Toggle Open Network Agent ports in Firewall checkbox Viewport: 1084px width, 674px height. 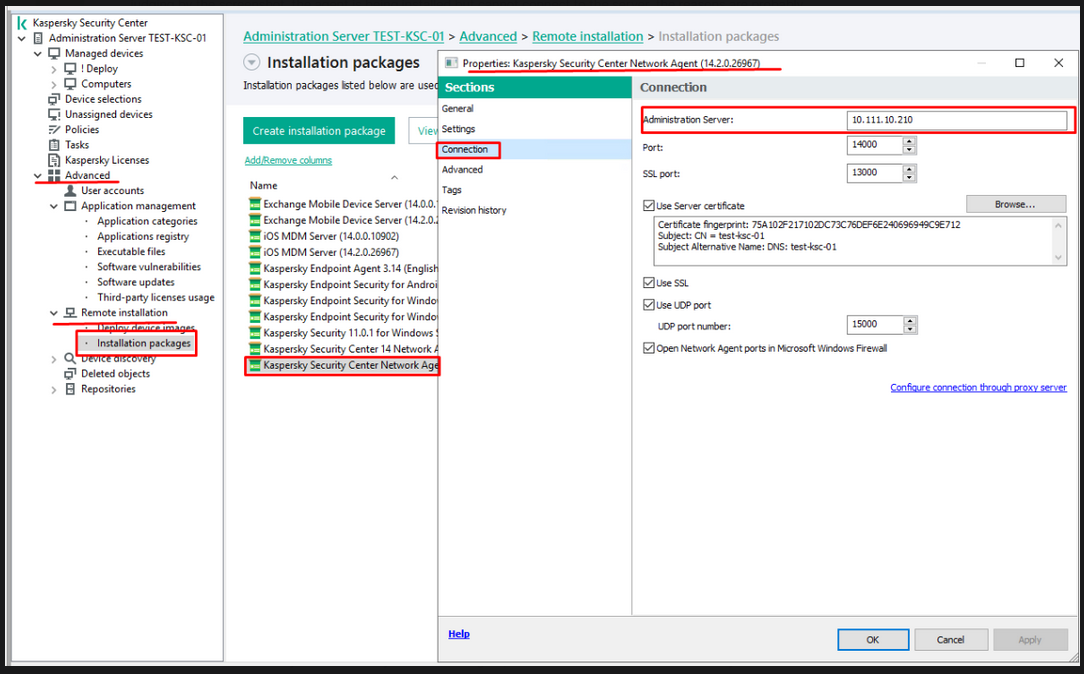[648, 348]
